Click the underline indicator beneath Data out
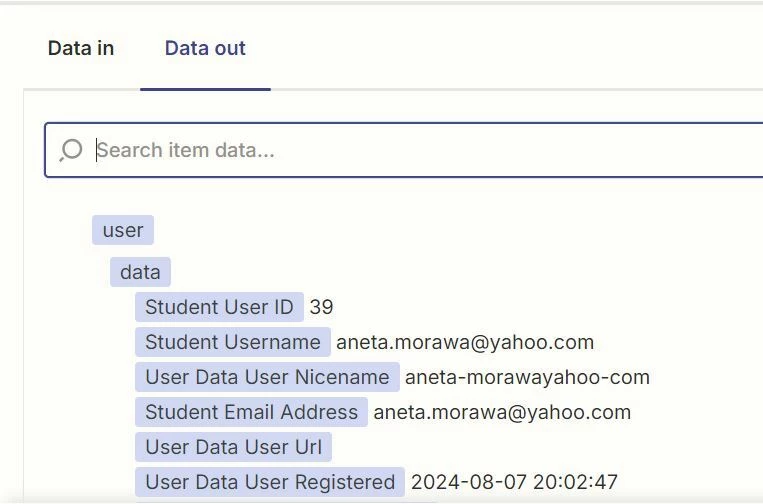 [205, 89]
